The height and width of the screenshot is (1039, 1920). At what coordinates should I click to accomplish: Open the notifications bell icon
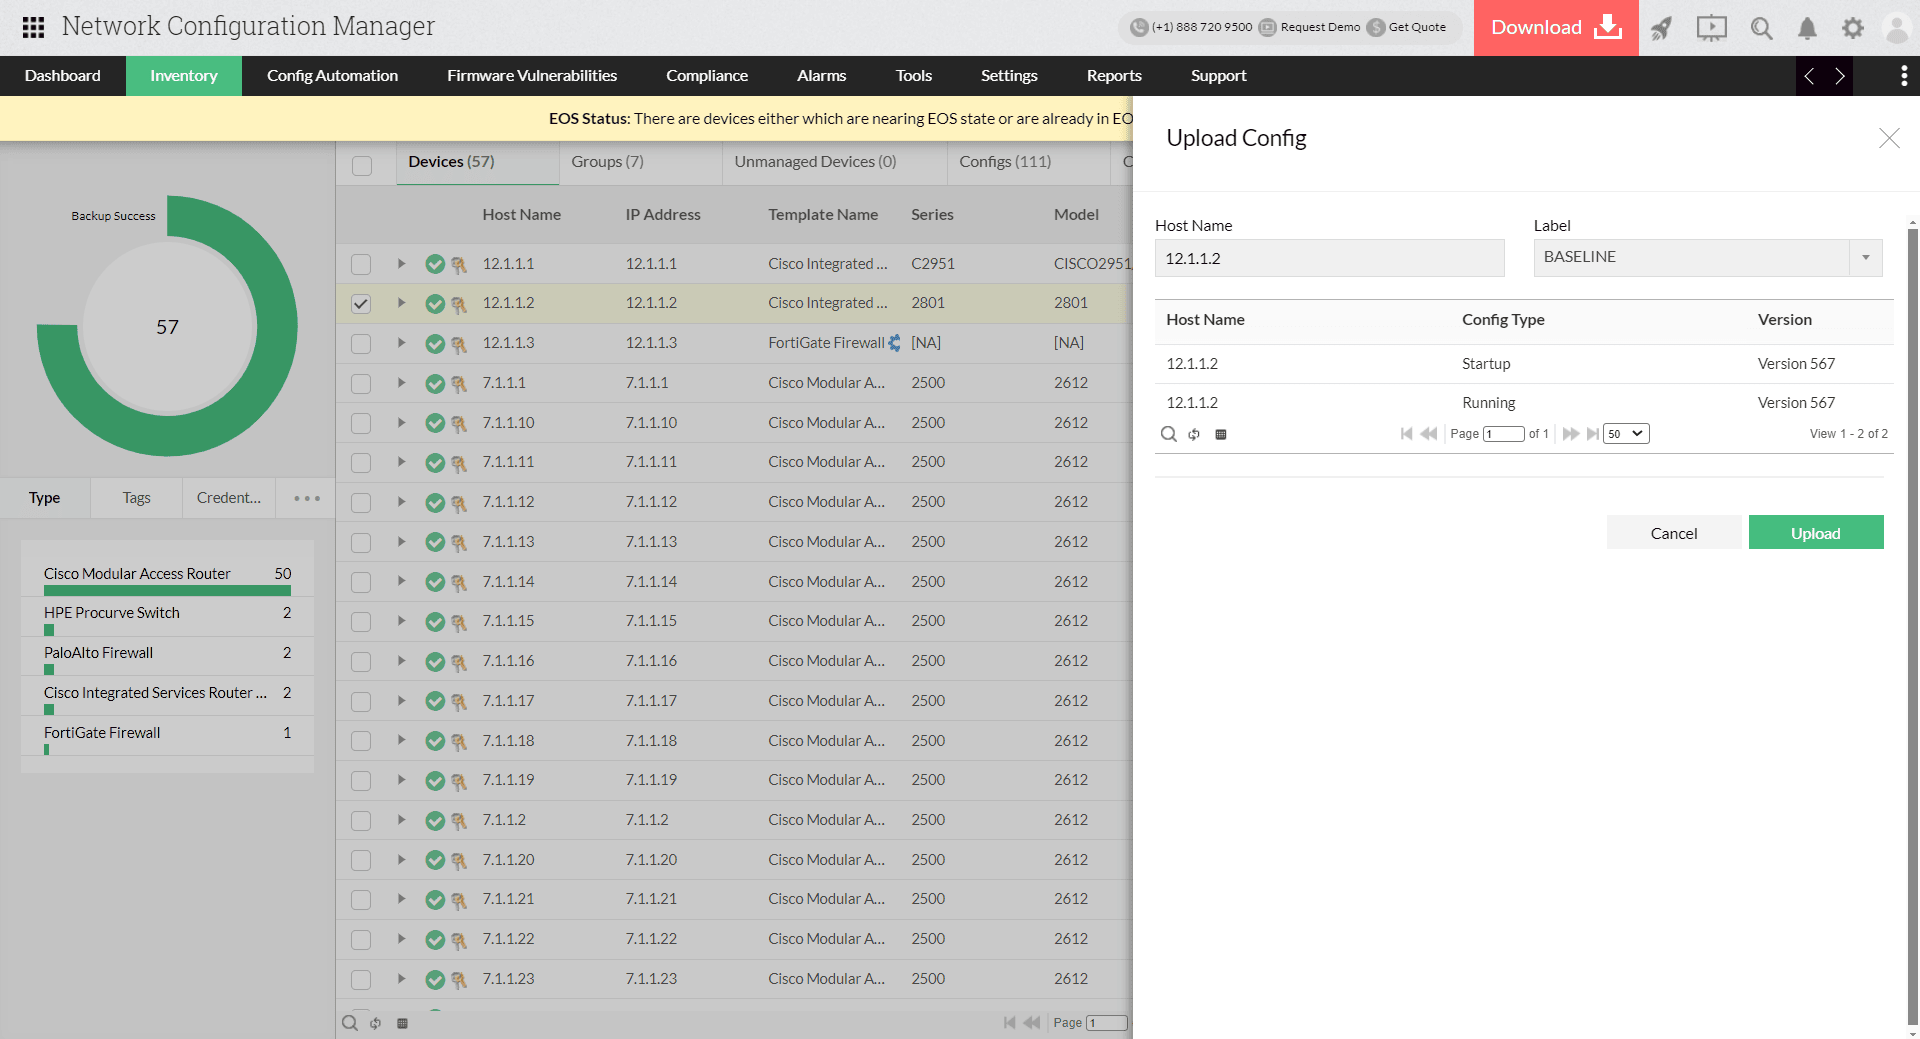1806,28
